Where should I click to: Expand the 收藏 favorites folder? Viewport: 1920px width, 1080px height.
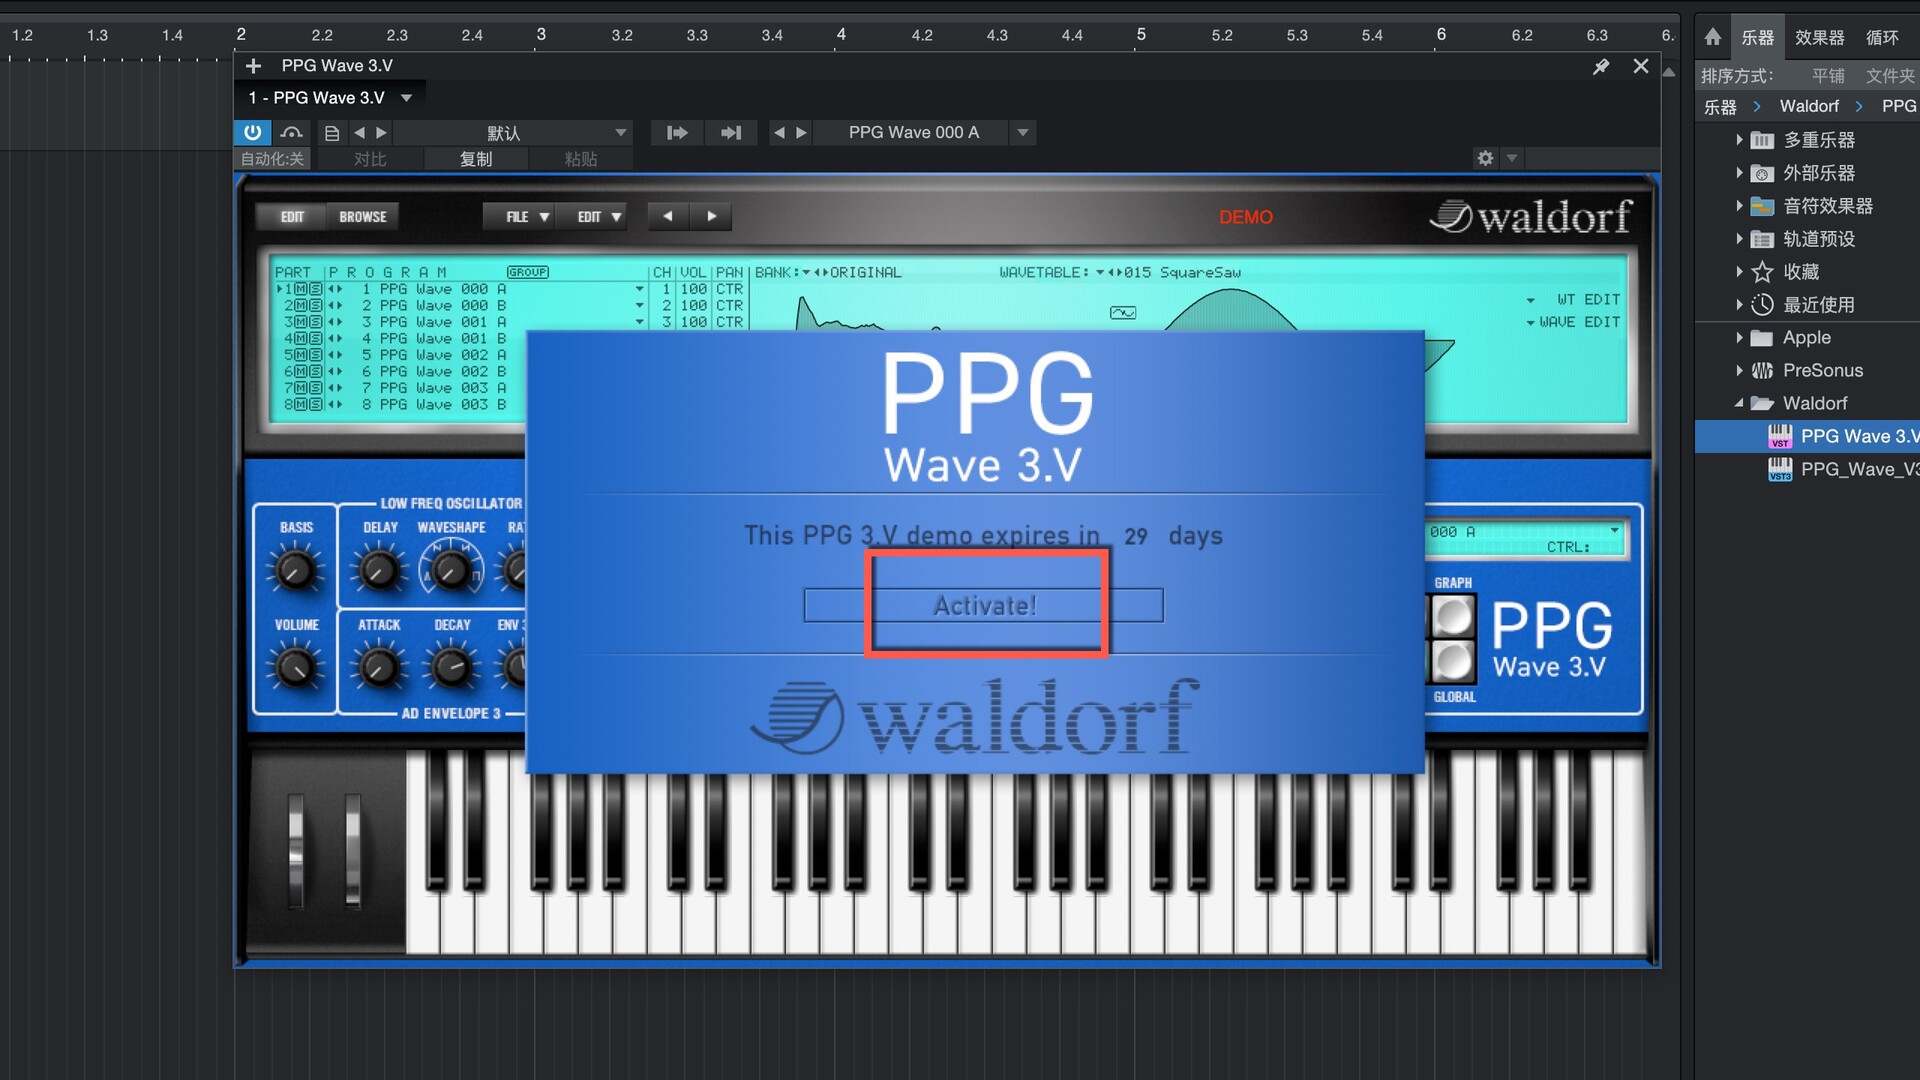click(x=1739, y=272)
